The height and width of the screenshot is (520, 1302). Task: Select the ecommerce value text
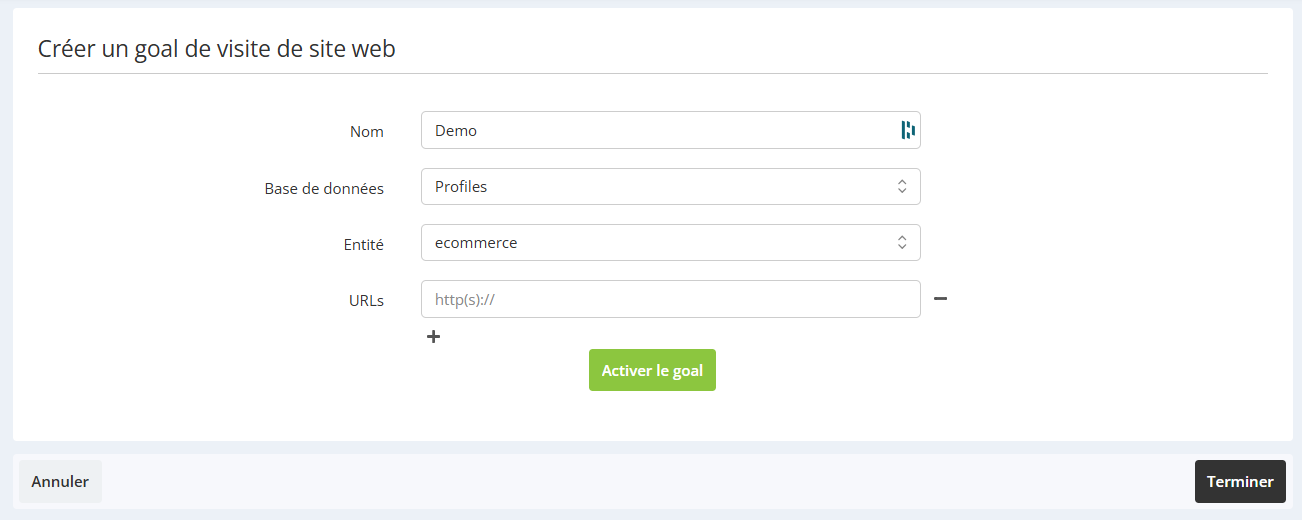[x=476, y=242]
